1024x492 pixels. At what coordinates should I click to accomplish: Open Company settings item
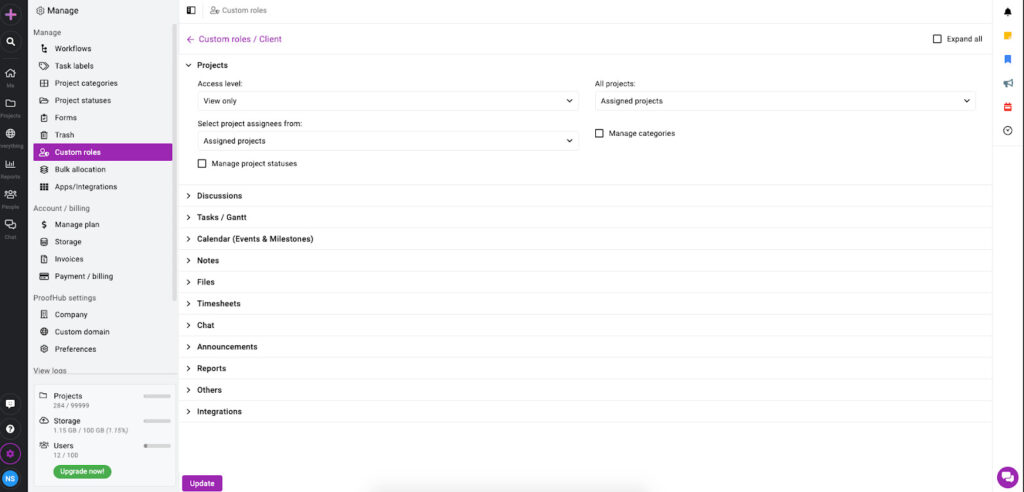click(x=103, y=314)
